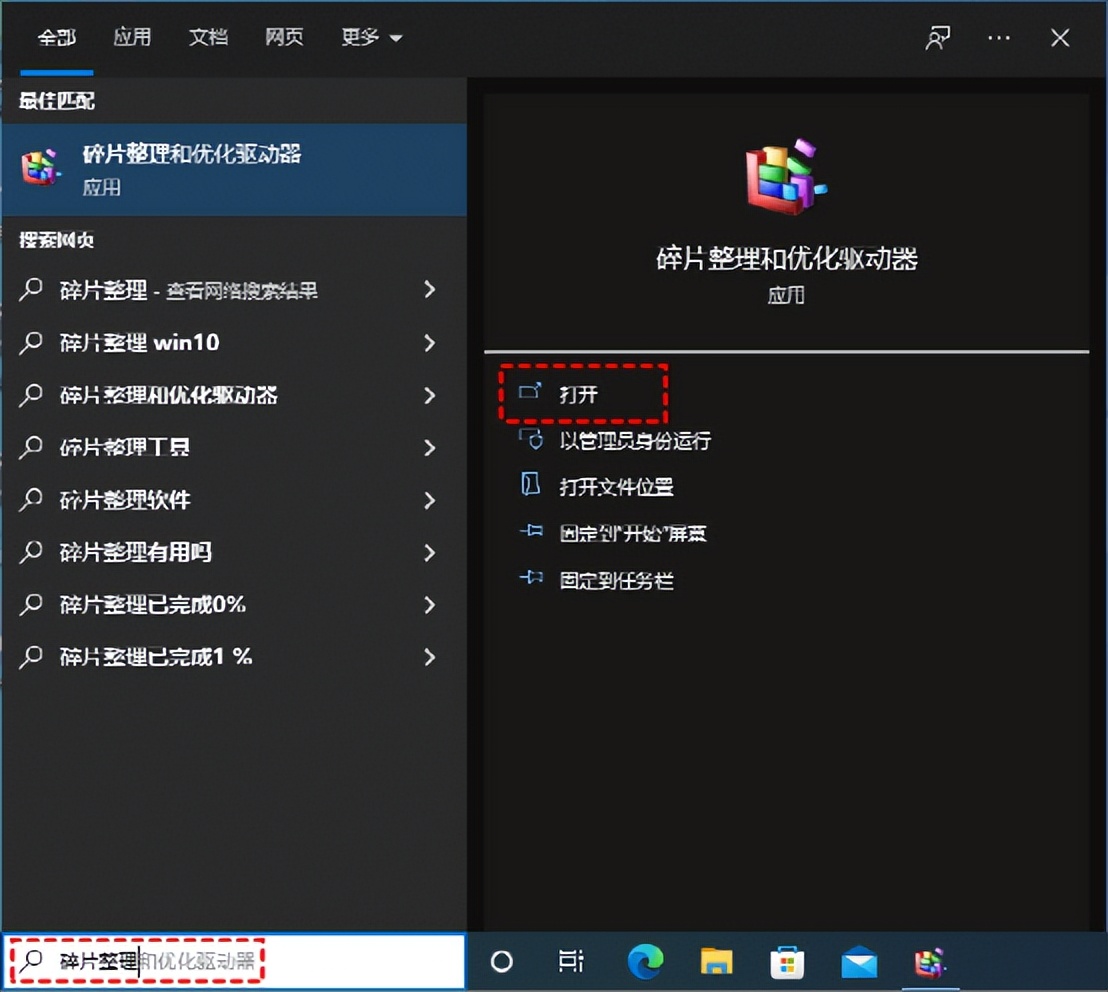Expand the 碎片整理 win10 suggestion arrow
Image resolution: width=1108 pixels, height=992 pixels.
pos(430,343)
